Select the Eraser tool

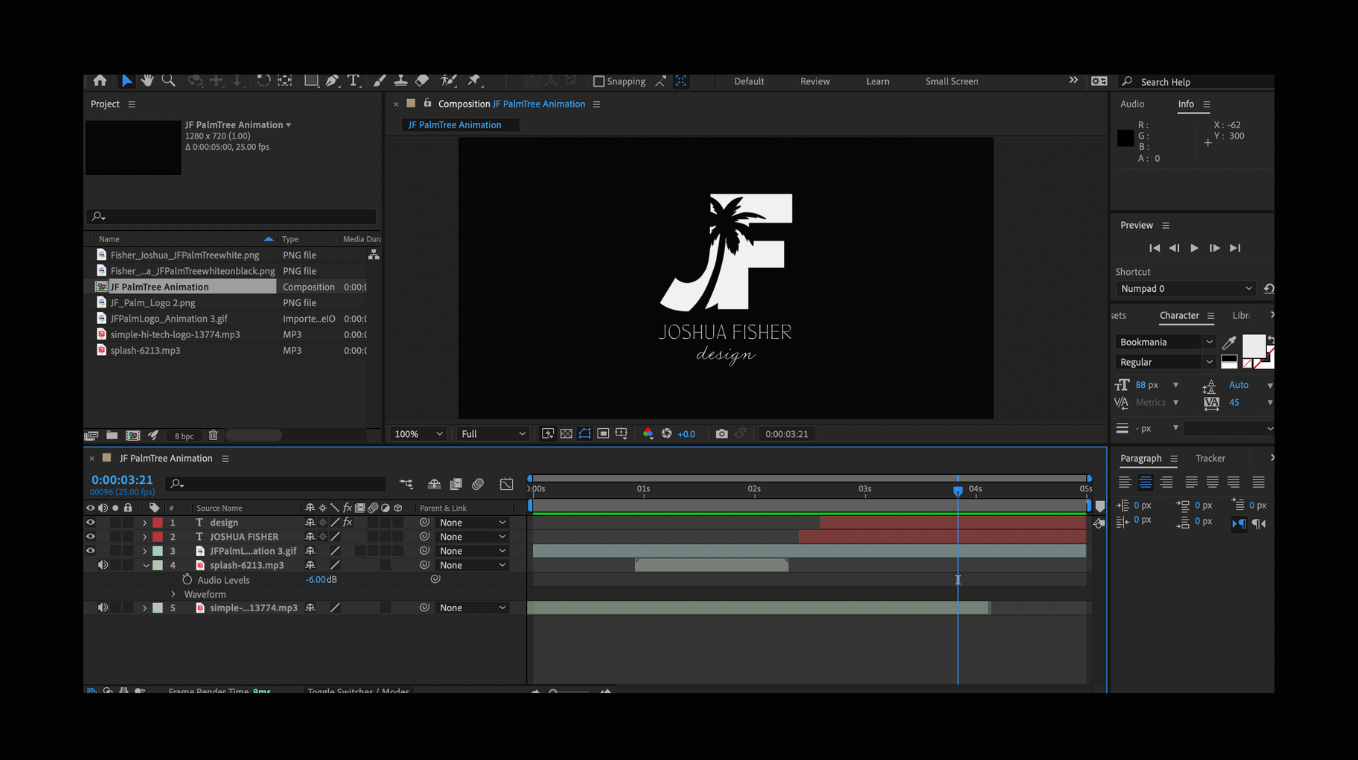(x=422, y=81)
